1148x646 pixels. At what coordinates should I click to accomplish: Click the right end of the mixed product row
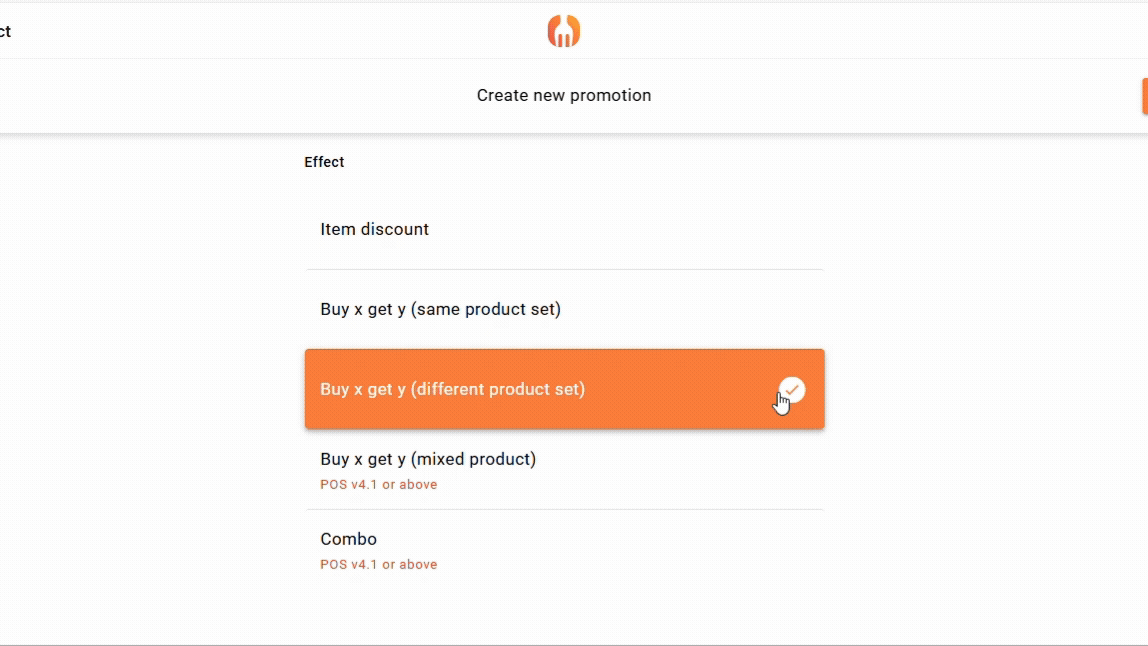click(x=792, y=469)
